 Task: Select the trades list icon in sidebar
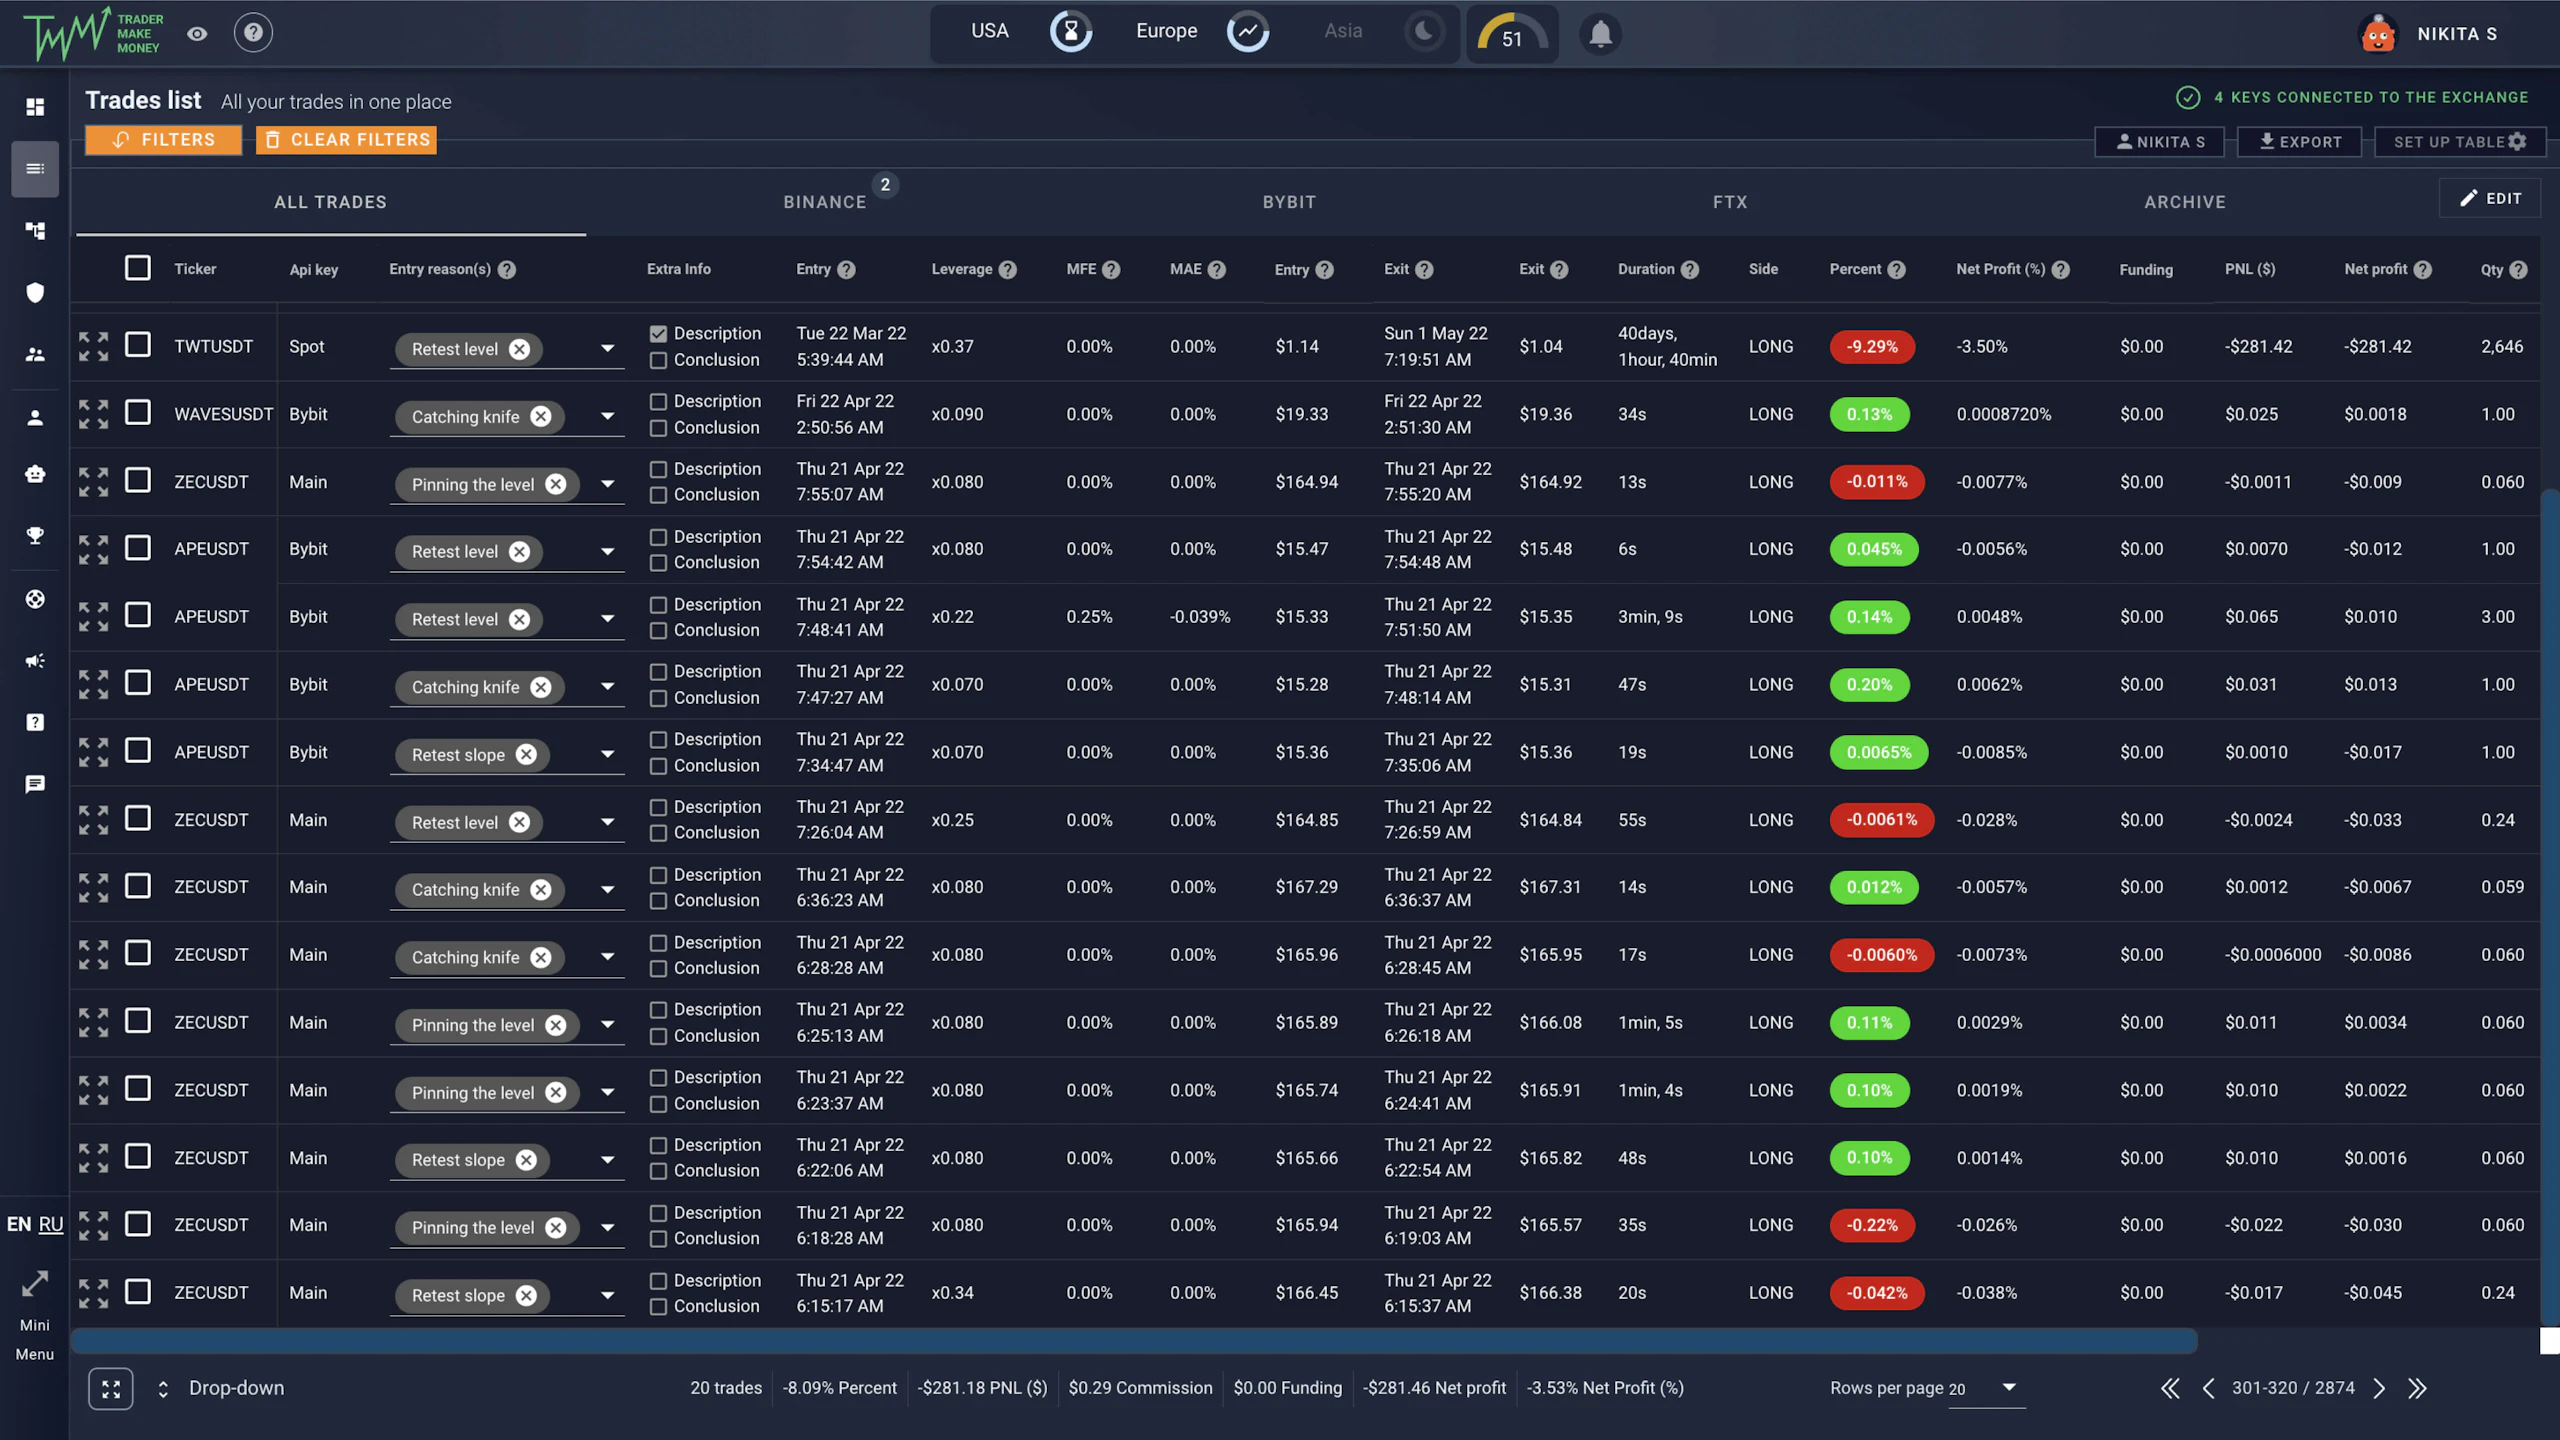(35, 169)
